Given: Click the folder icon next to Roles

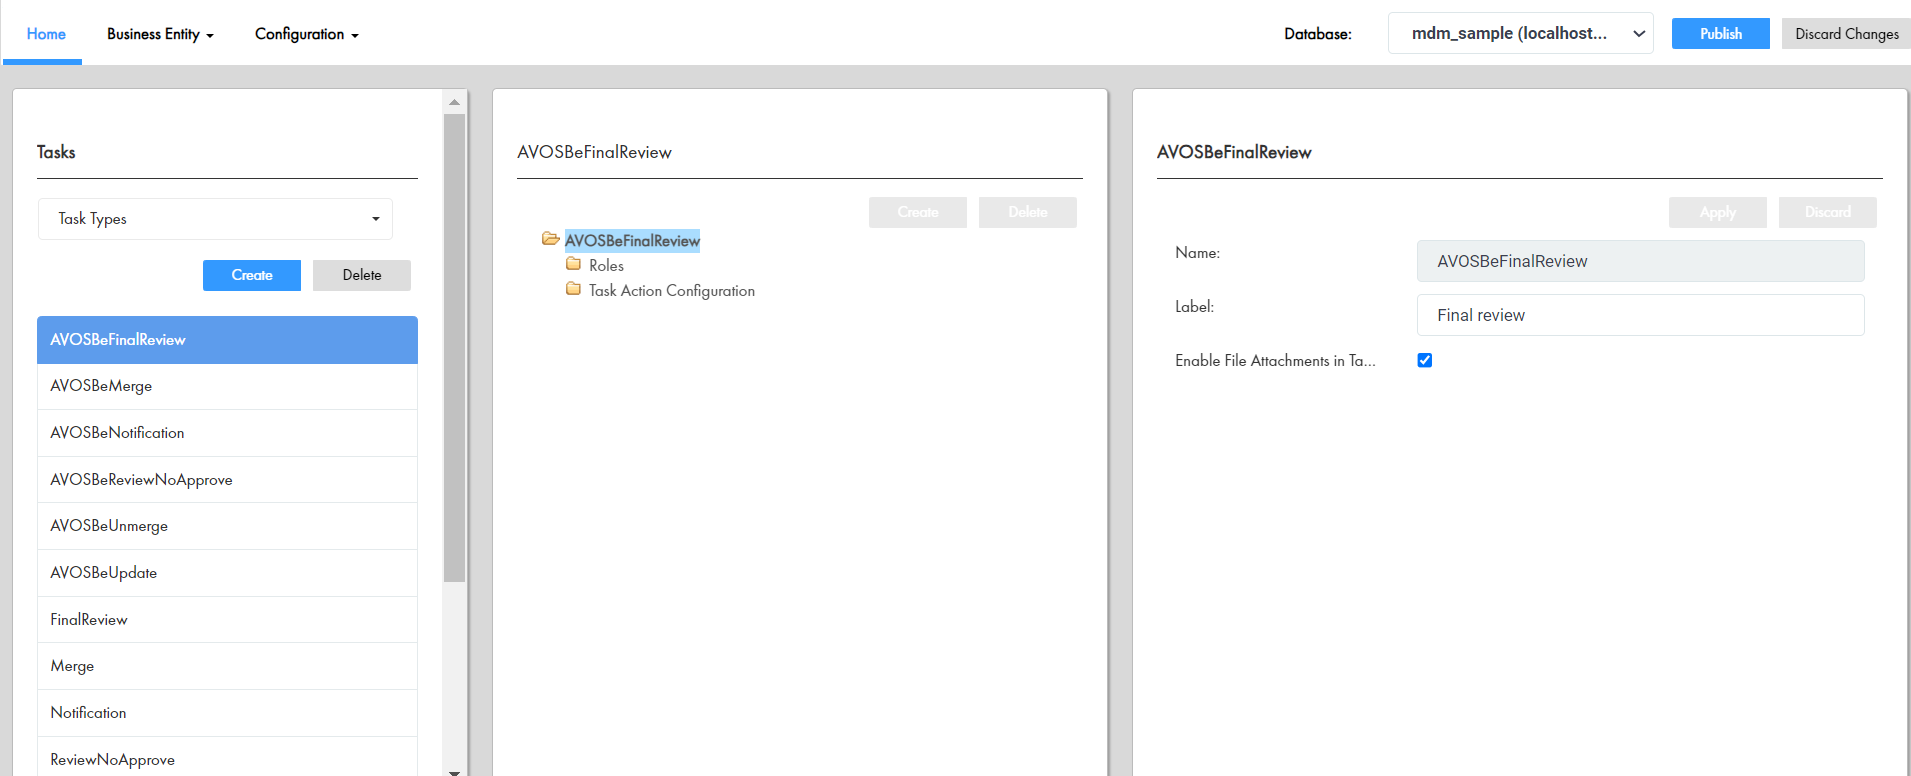Looking at the screenshot, I should [x=573, y=264].
